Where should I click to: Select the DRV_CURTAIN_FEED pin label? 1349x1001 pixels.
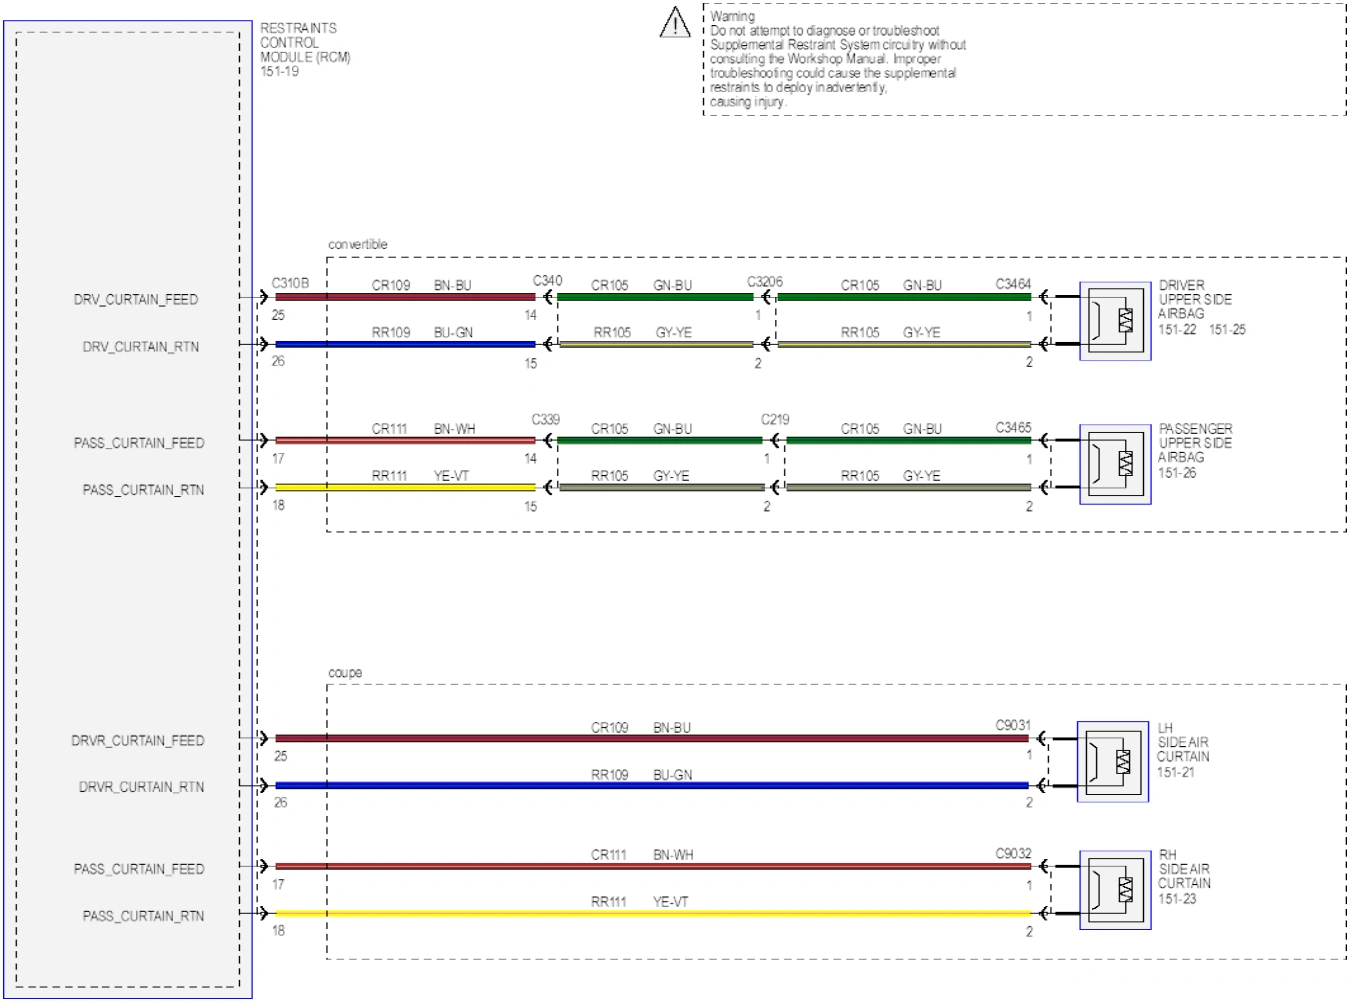coord(136,300)
